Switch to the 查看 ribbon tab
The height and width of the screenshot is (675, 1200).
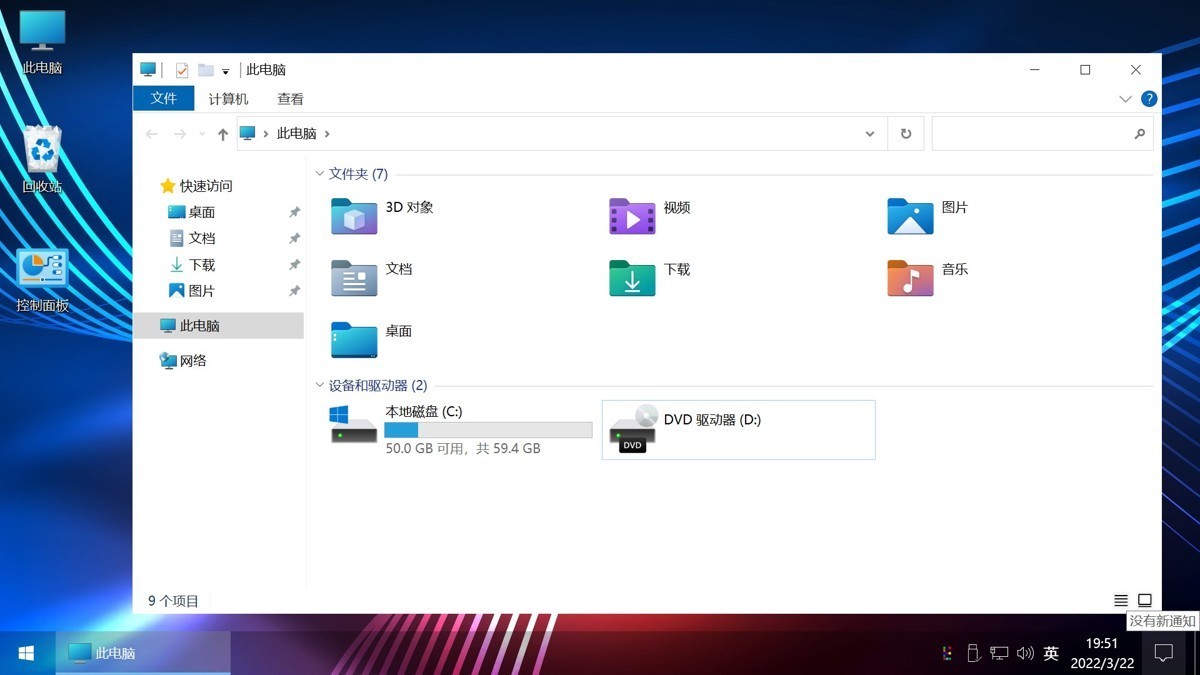[290, 98]
